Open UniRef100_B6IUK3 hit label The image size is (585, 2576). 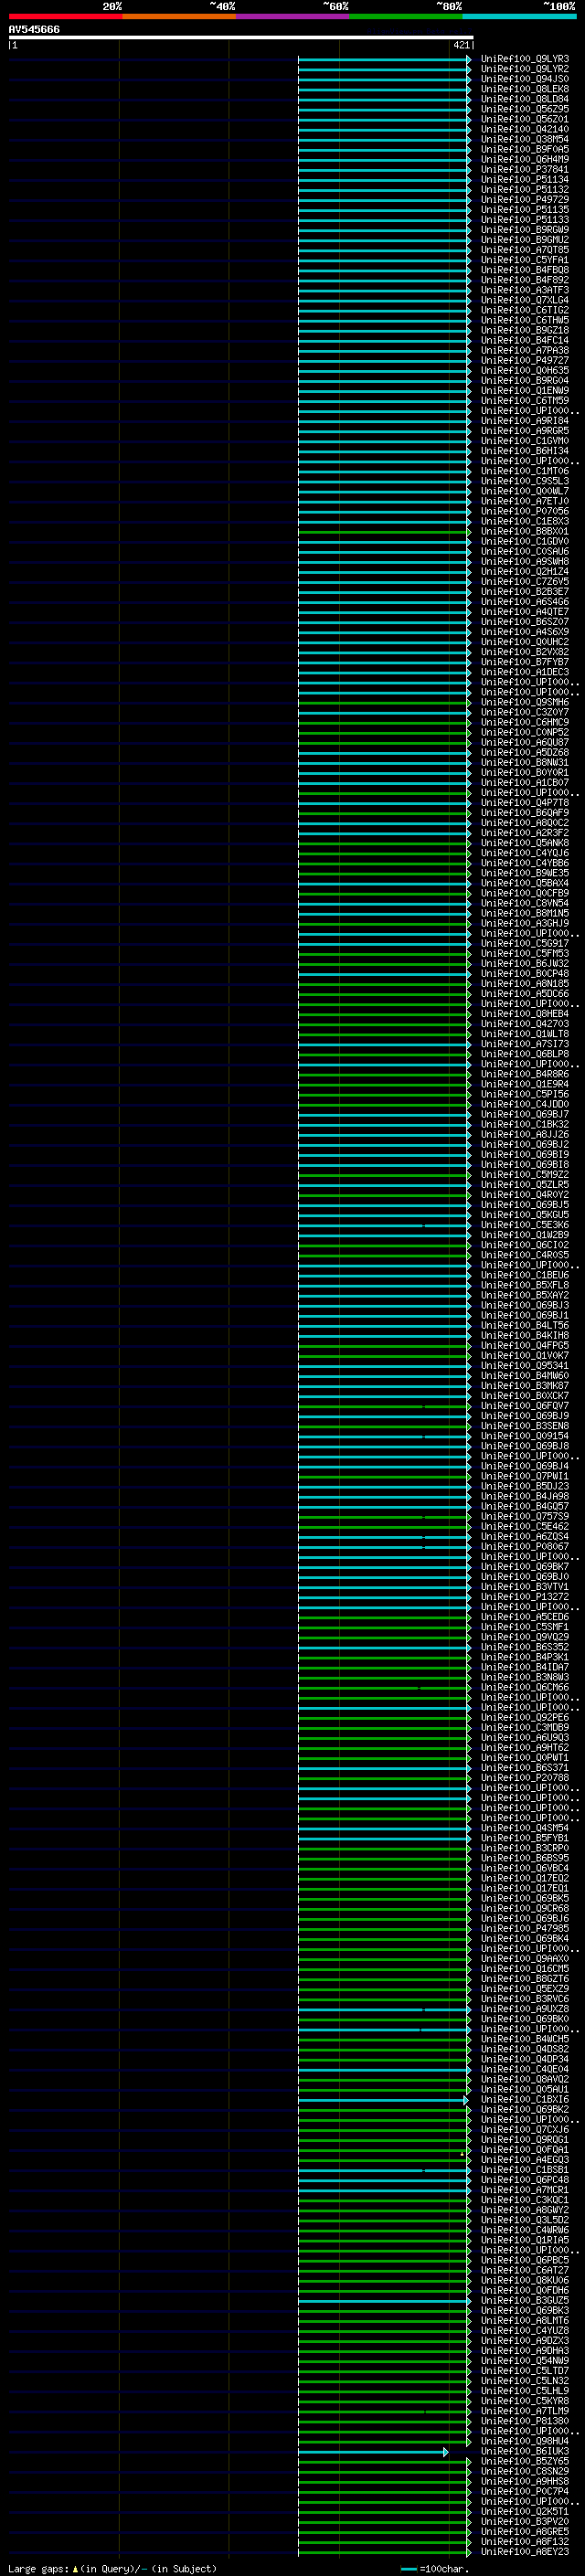(x=525, y=2451)
